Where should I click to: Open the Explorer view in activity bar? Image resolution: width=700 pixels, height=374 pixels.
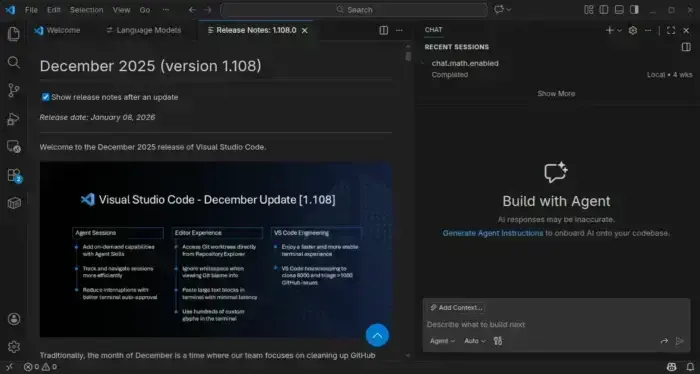13,34
